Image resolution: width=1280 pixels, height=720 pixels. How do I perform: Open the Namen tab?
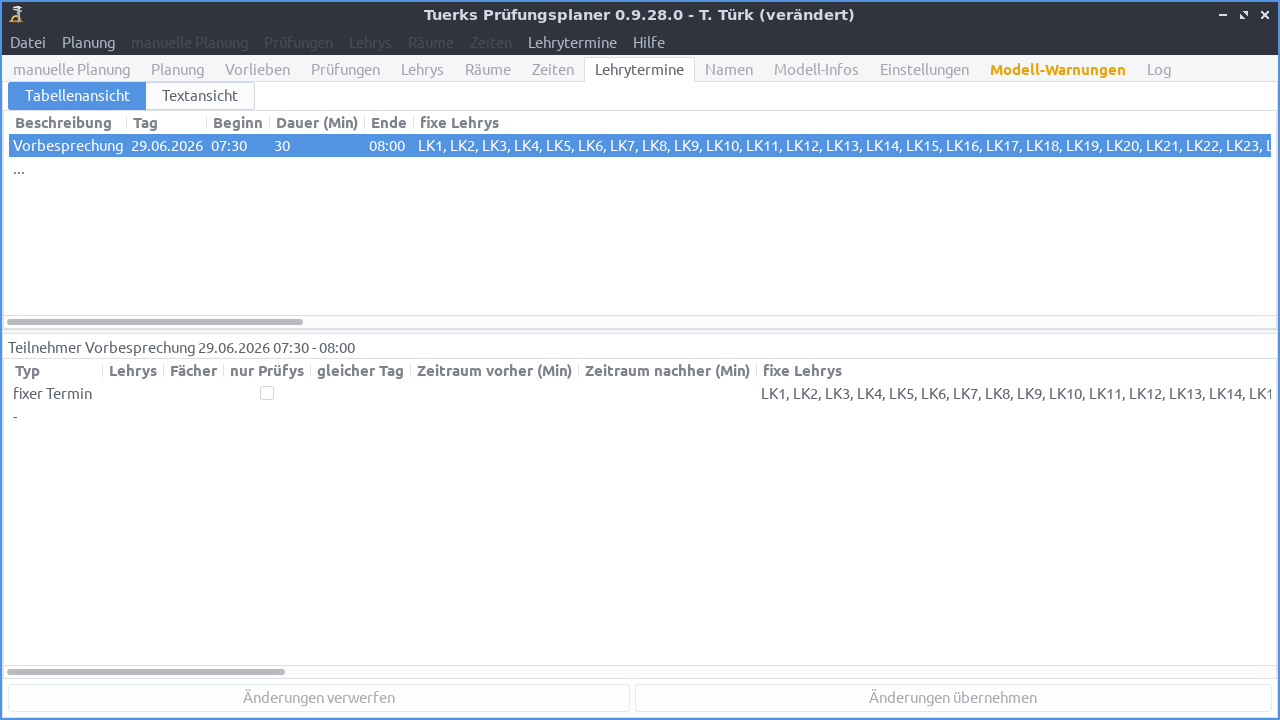tap(728, 69)
